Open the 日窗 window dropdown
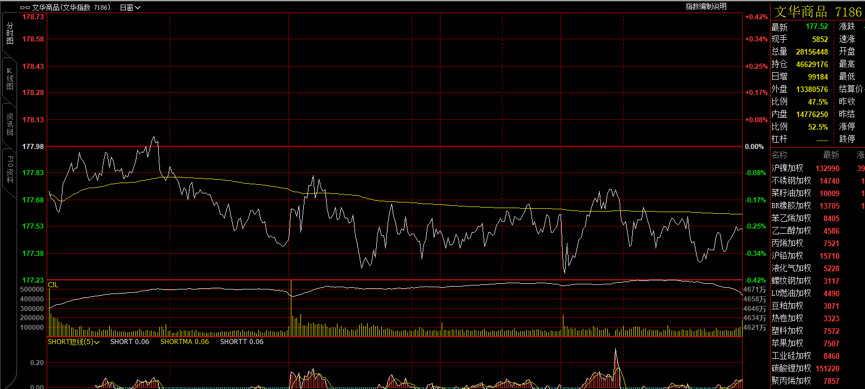This screenshot has height=389, width=865. click(130, 8)
